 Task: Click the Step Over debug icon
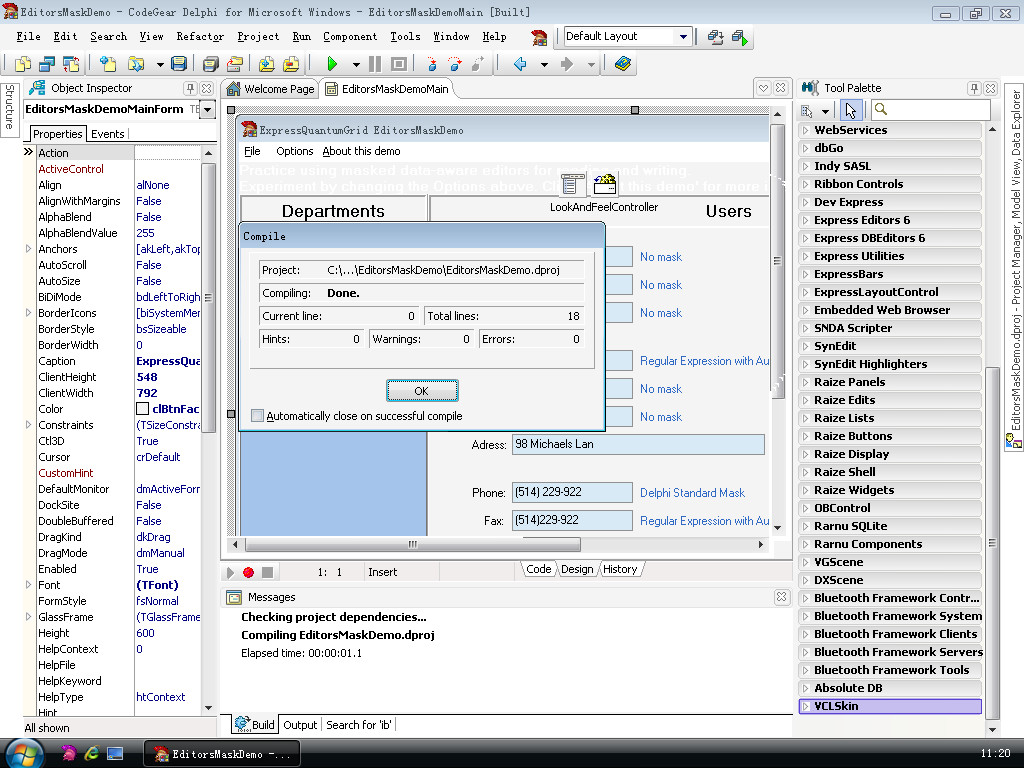coord(455,64)
